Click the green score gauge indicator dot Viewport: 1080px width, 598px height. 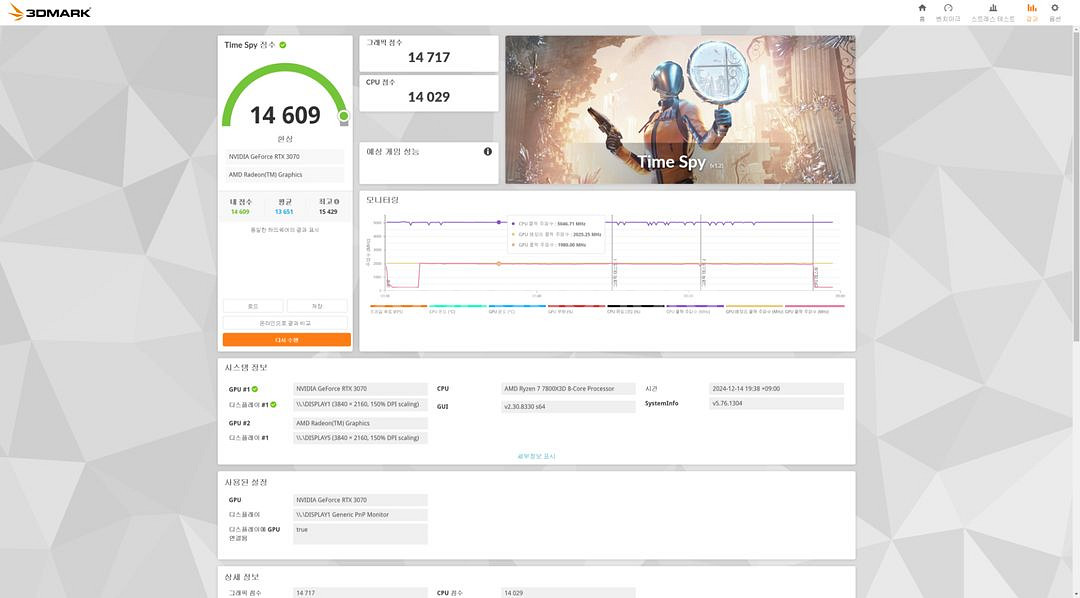coord(343,116)
